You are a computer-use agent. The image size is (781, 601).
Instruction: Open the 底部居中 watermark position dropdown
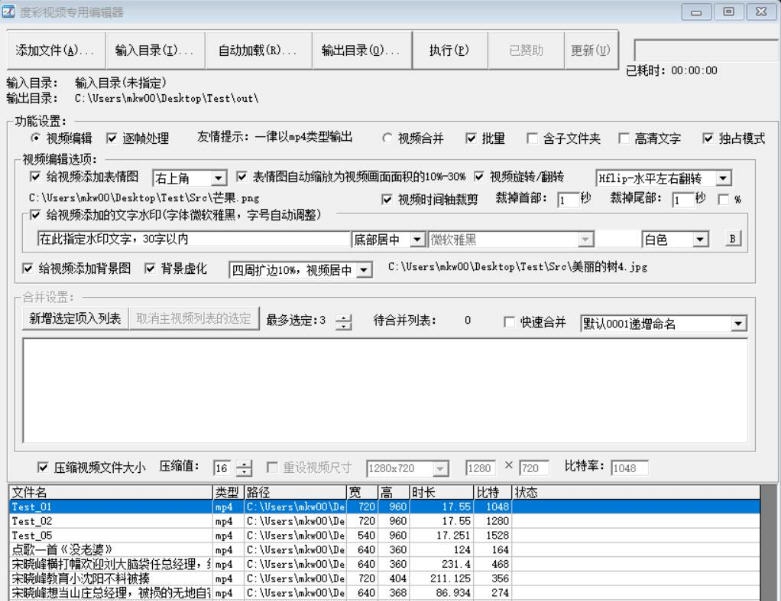[x=388, y=240]
